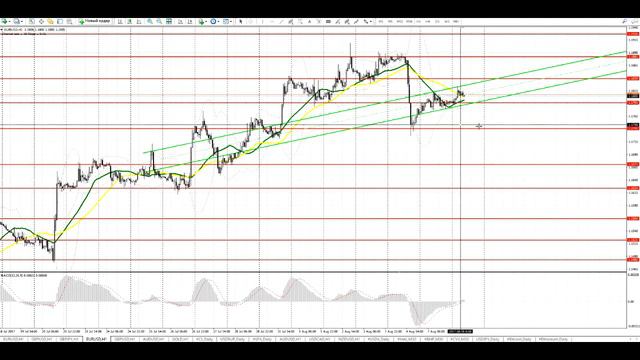Switch to the M5 timeframe
This screenshot has width=640, height=360.
pyautogui.click(x=390, y=21)
